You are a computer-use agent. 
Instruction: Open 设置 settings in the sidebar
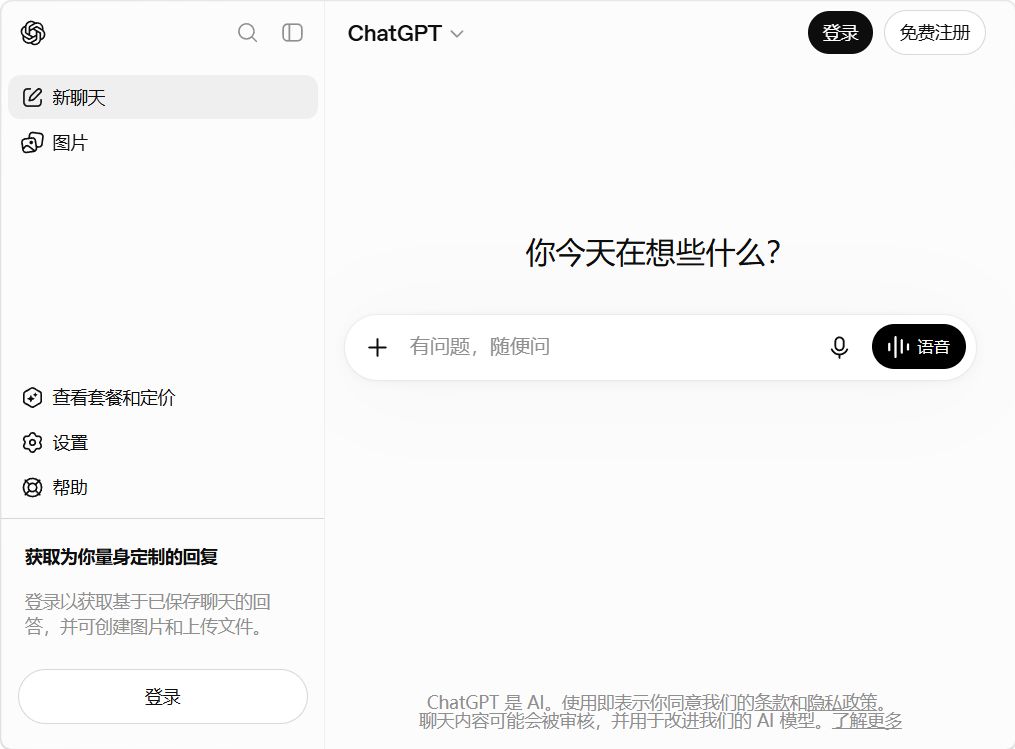click(x=163, y=443)
